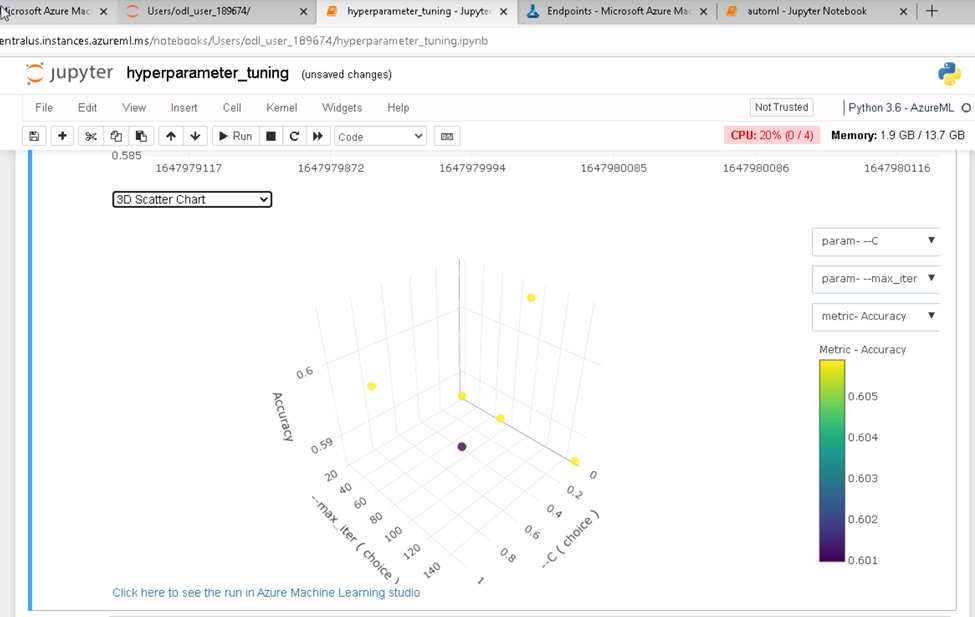This screenshot has width=975, height=617.
Task: Copy selected cells icon
Action: coord(116,136)
